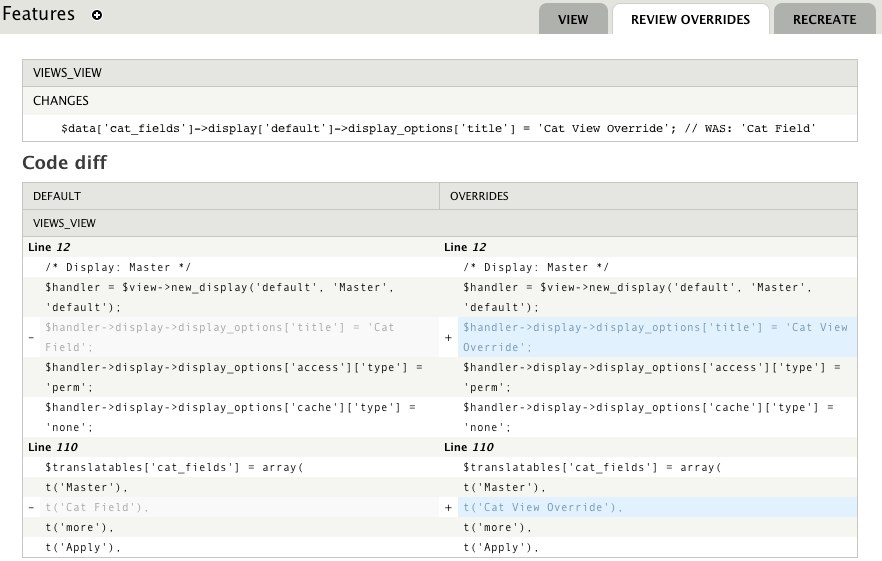Click the ['cache']['type'] line in OVERRIDES column
The width and height of the screenshot is (882, 561).
click(649, 417)
